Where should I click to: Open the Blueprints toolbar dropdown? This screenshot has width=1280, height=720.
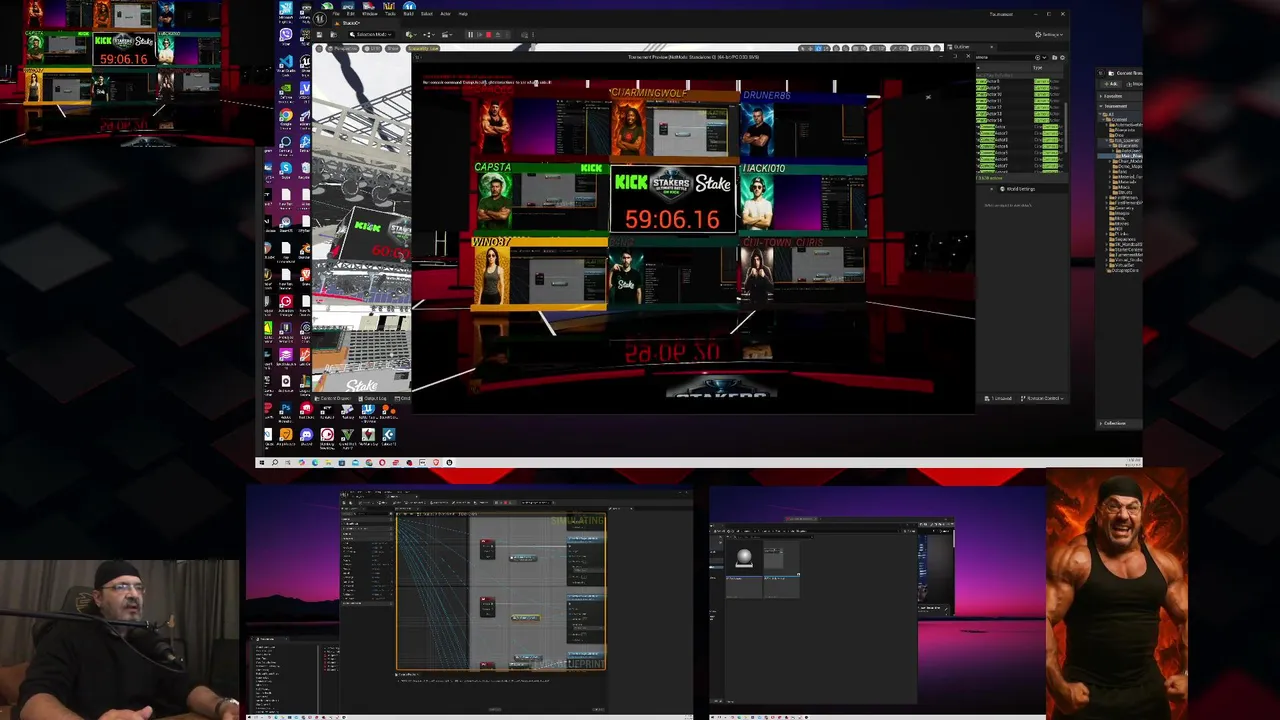429,34
